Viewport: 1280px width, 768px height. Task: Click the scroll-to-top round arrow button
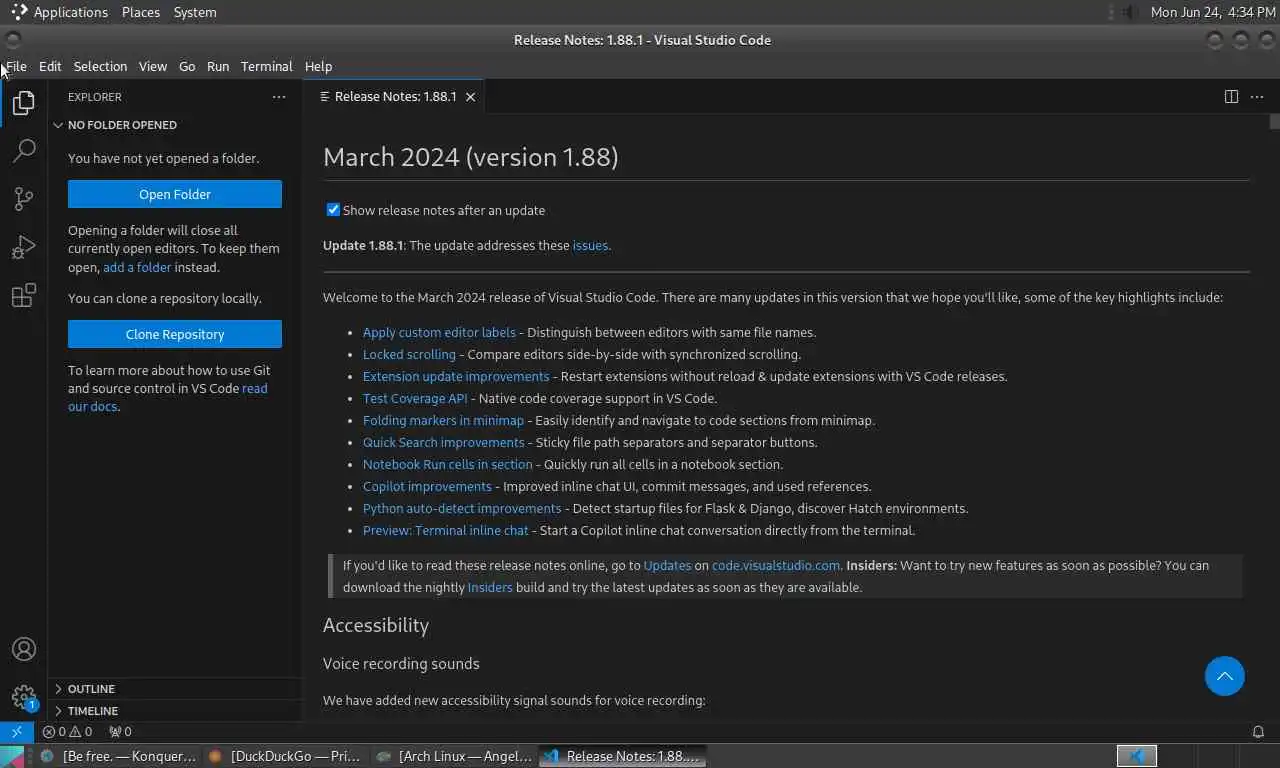(x=1224, y=676)
